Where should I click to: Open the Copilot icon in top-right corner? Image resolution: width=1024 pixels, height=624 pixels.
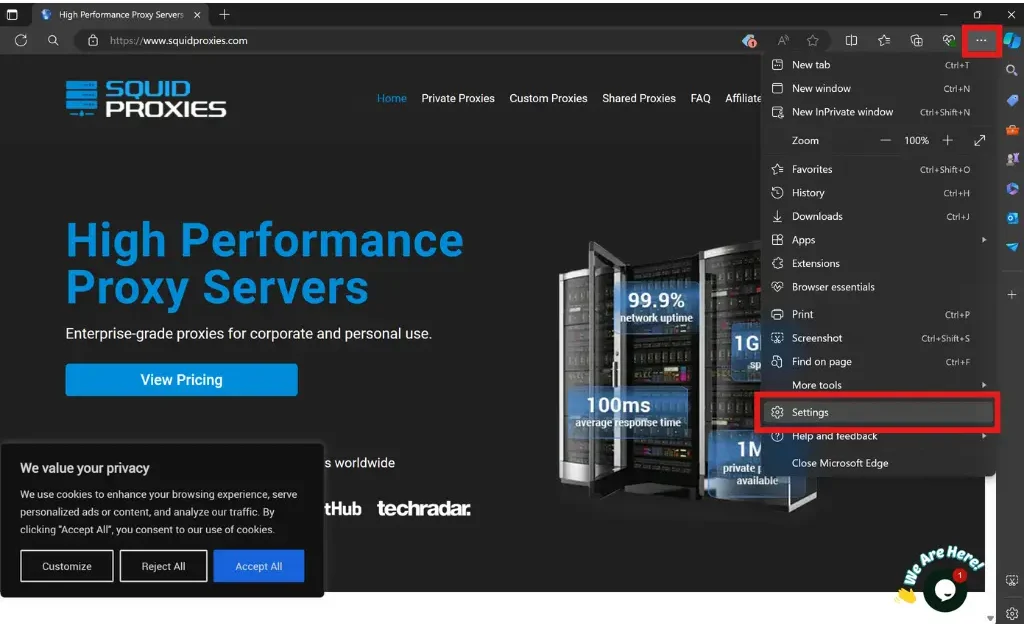[1012, 40]
